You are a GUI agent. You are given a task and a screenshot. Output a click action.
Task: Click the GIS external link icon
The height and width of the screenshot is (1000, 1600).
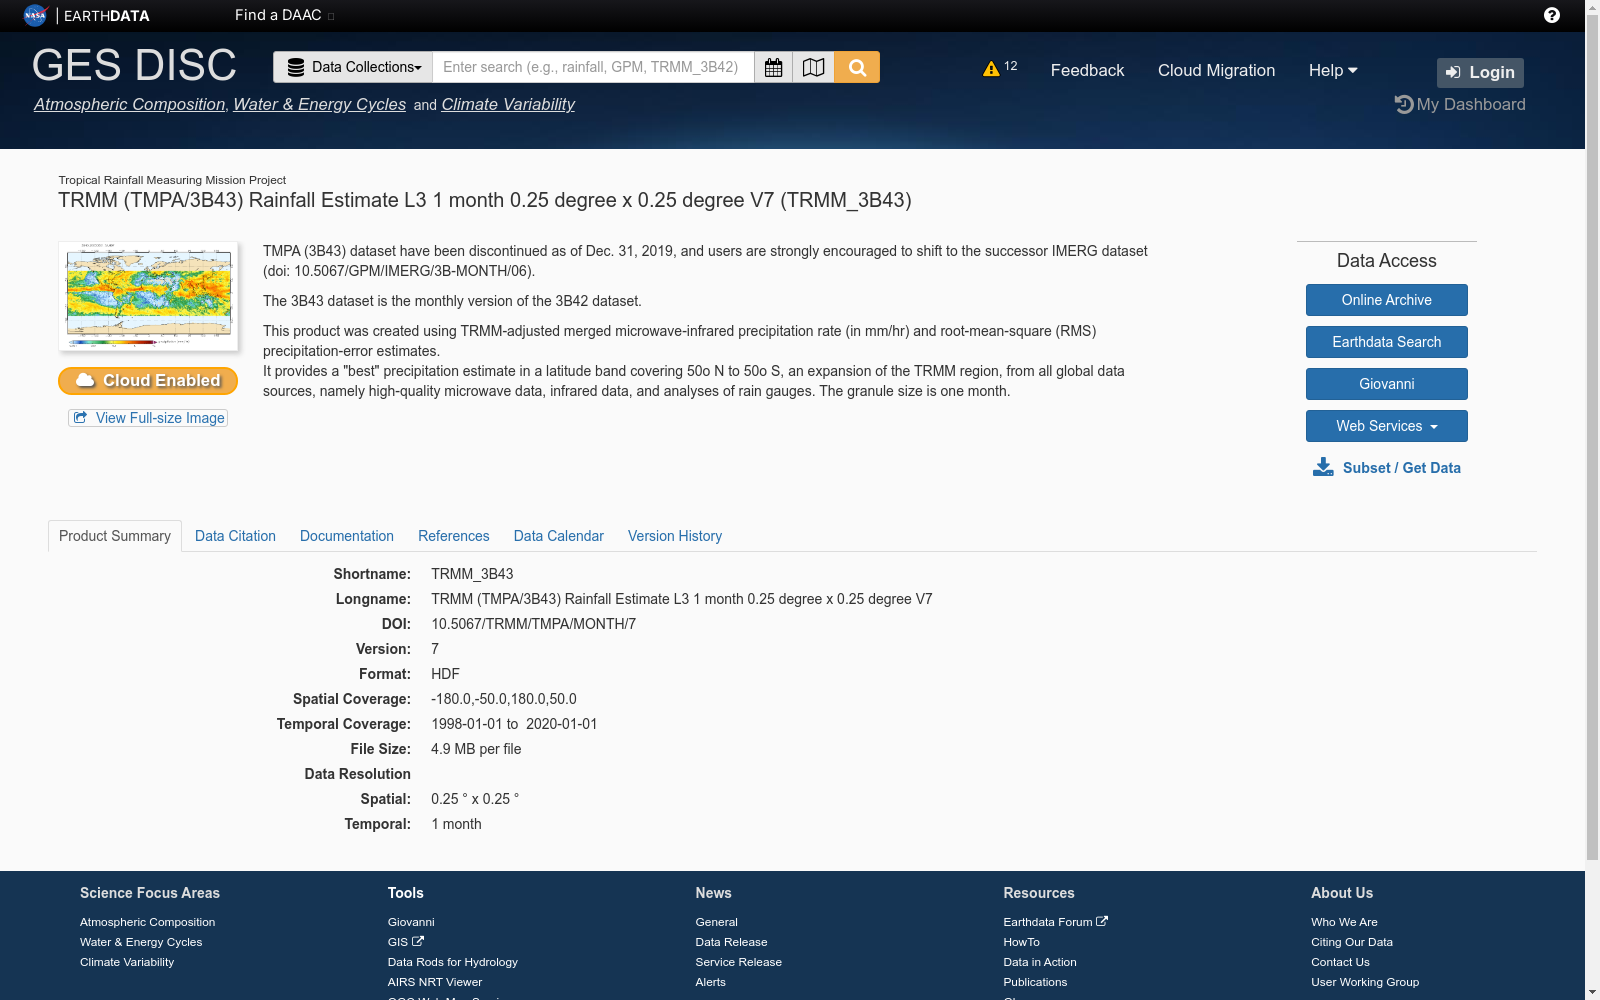tap(418, 941)
